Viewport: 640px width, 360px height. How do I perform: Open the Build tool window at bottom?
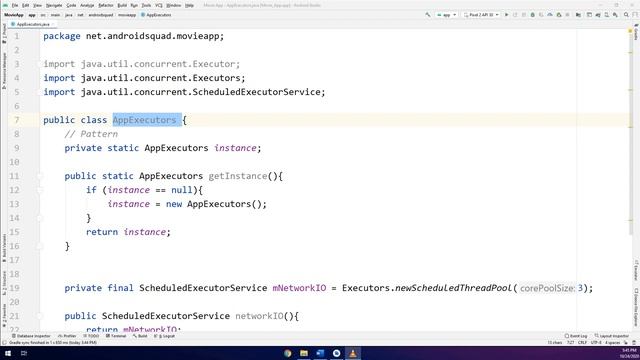[140, 336]
